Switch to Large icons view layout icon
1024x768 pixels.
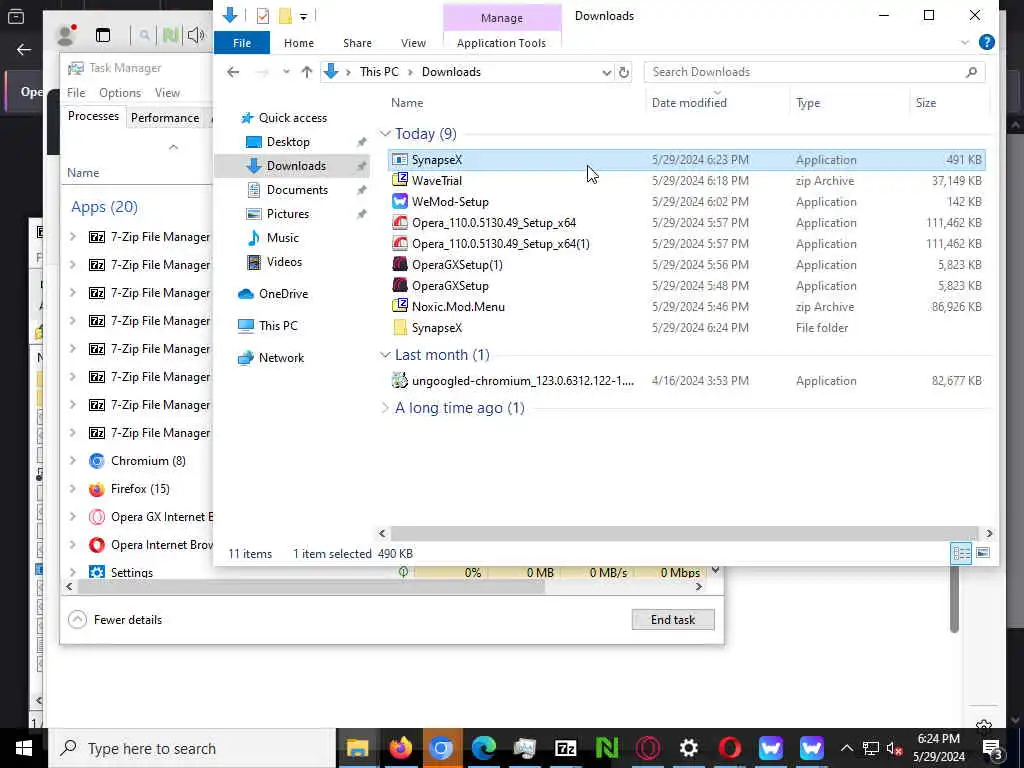983,553
